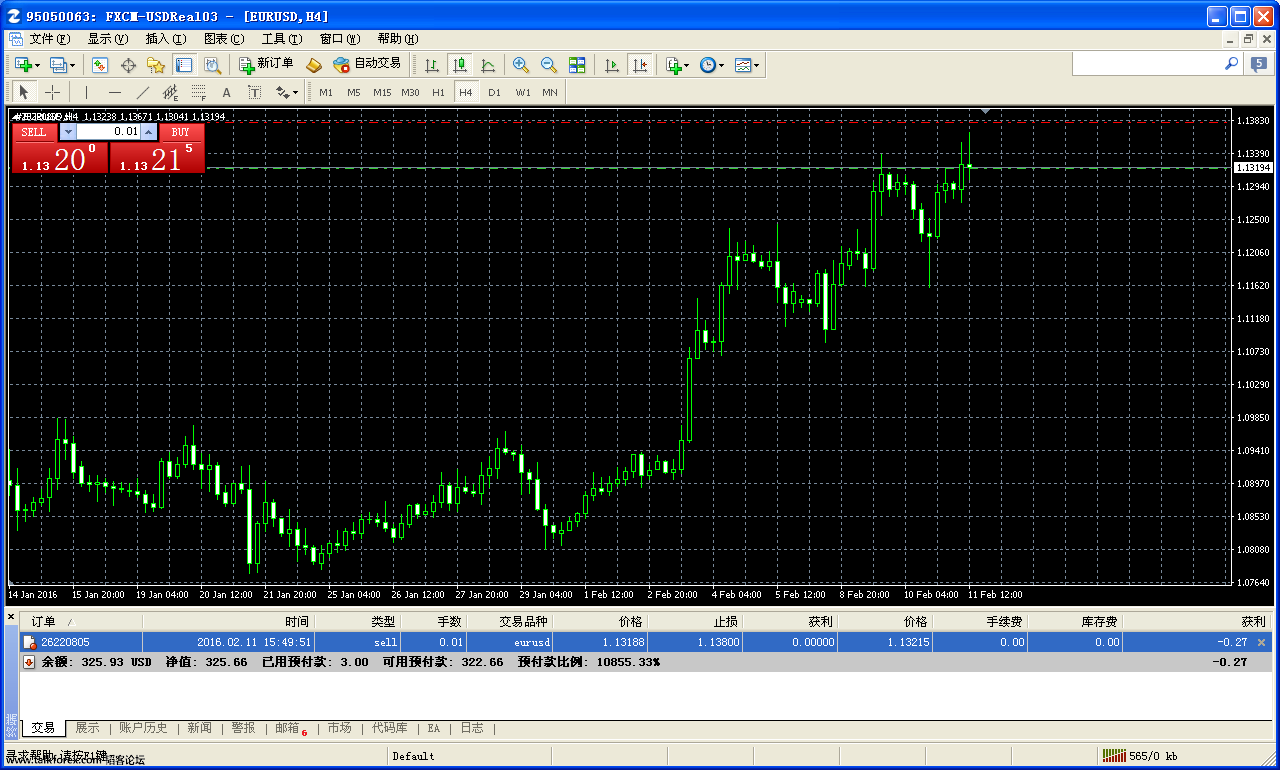Sort by the 订单 column header
This screenshot has height=770, width=1280.
80,622
